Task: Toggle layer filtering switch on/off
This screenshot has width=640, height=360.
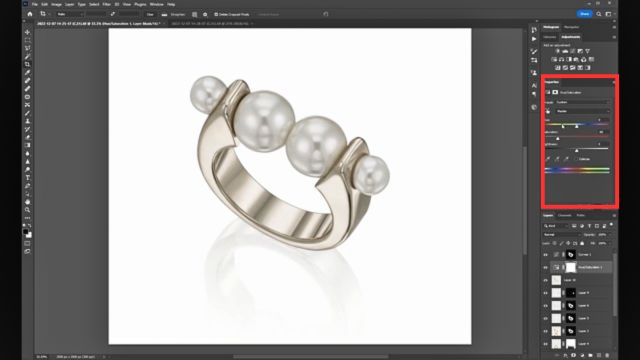Action: coord(611,224)
